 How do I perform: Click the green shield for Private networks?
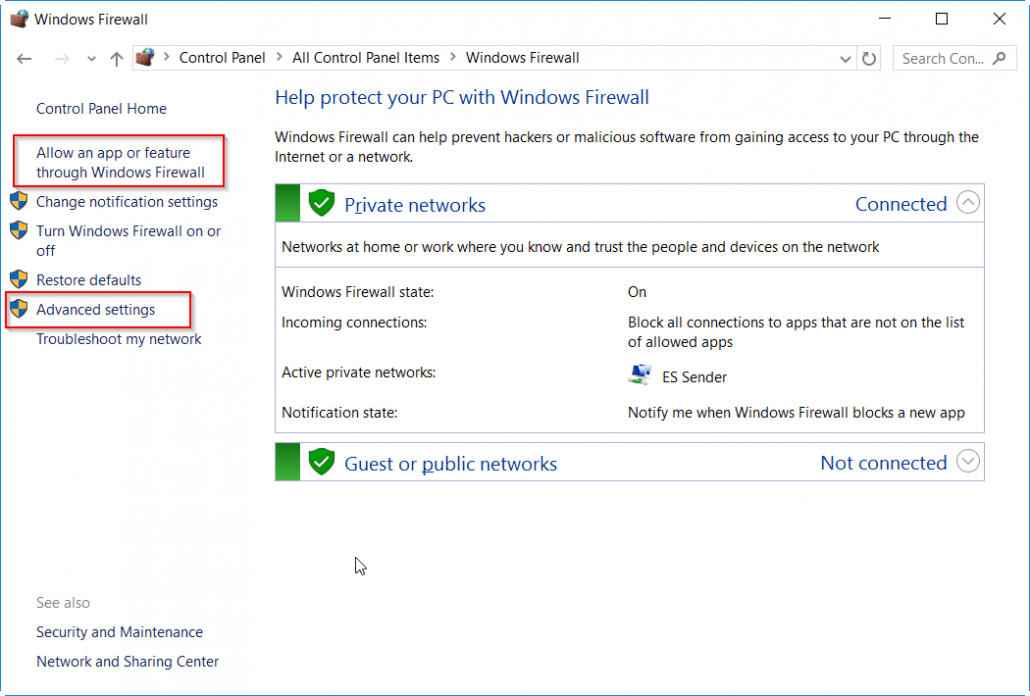click(x=321, y=203)
